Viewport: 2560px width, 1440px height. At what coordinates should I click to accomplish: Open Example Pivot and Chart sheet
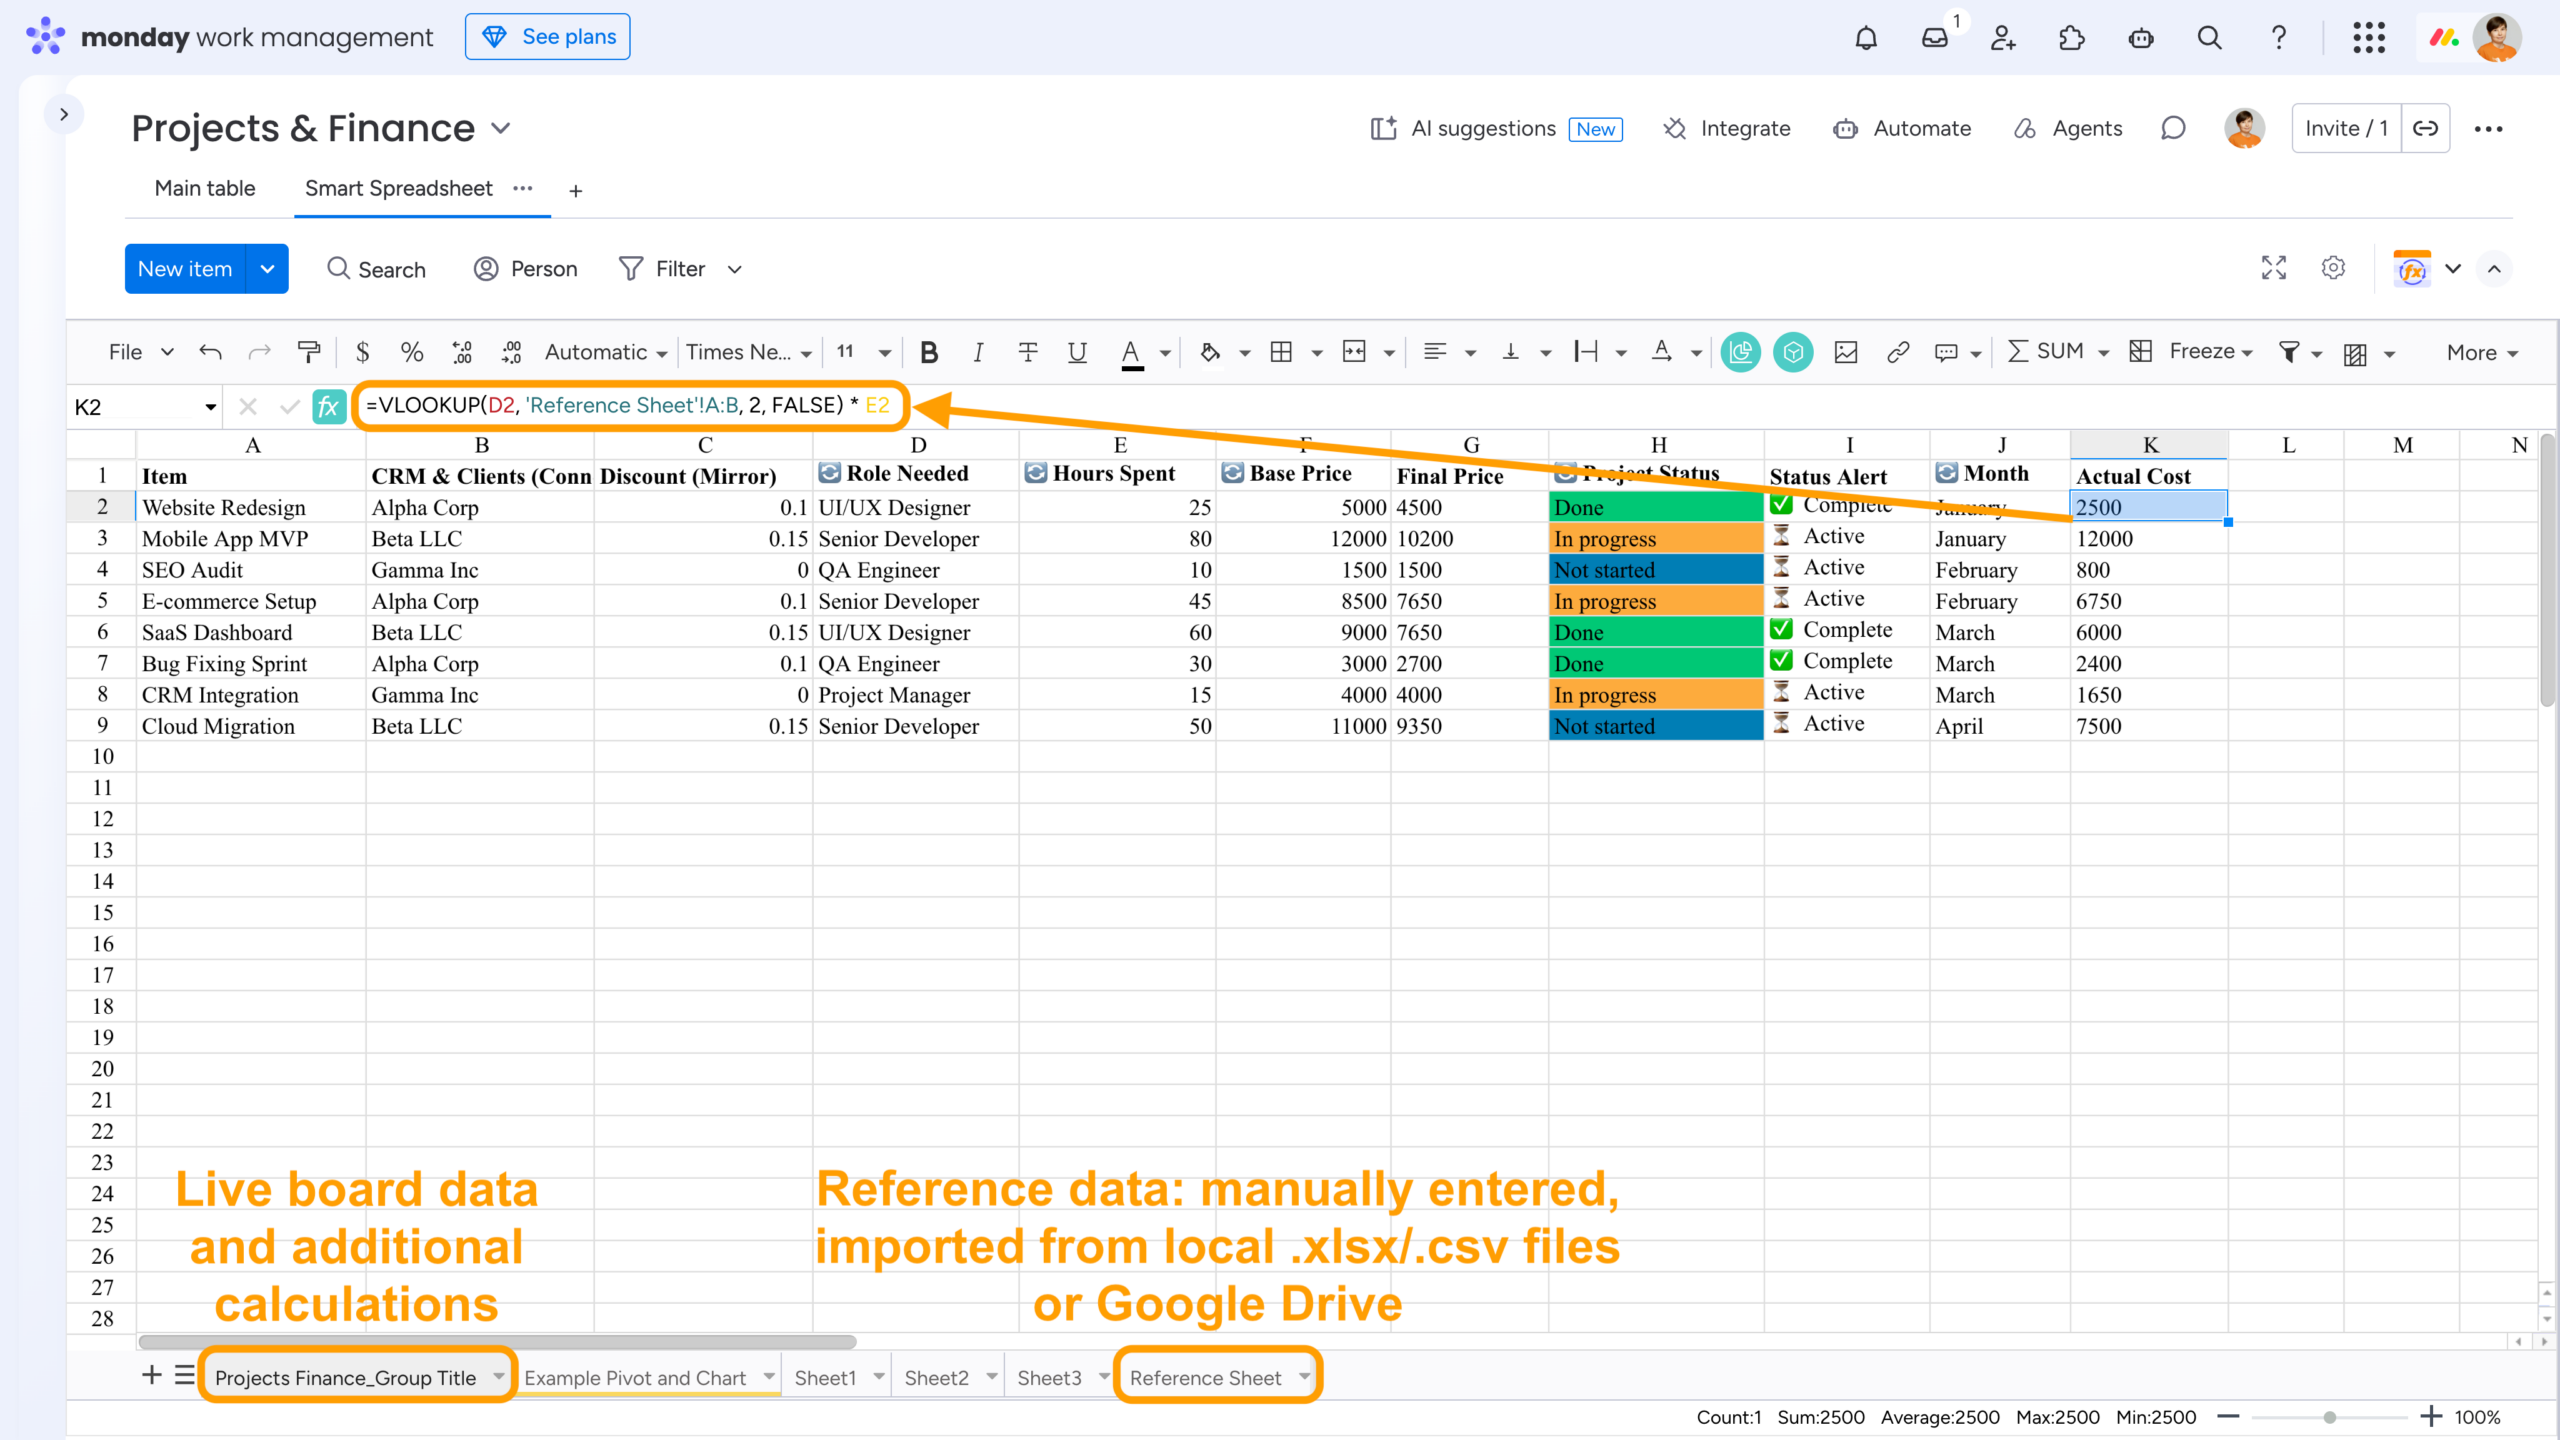point(635,1378)
